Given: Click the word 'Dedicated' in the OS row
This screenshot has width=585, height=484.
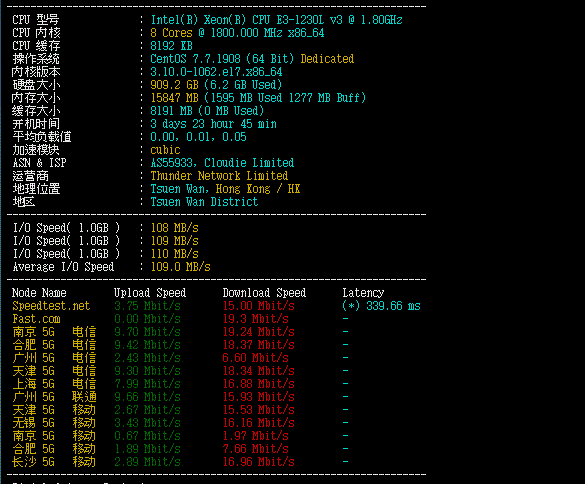Looking at the screenshot, I should [x=327, y=59].
